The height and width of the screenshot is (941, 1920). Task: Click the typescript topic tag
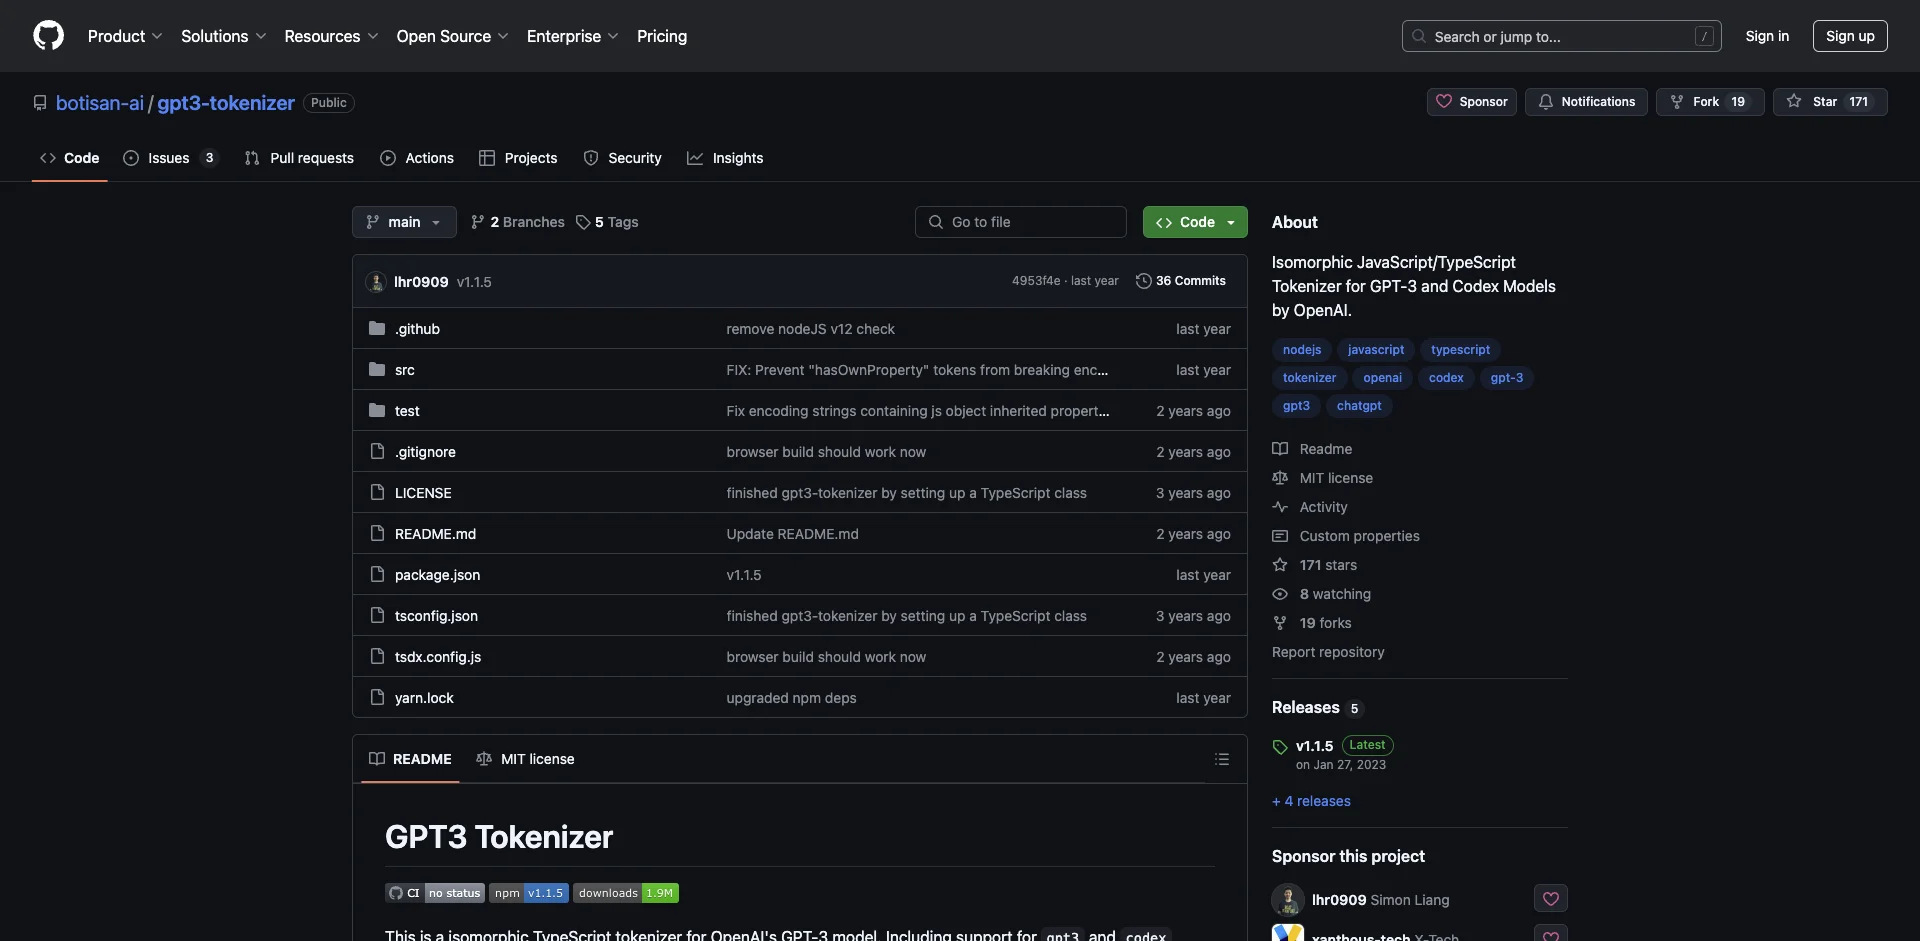point(1460,350)
